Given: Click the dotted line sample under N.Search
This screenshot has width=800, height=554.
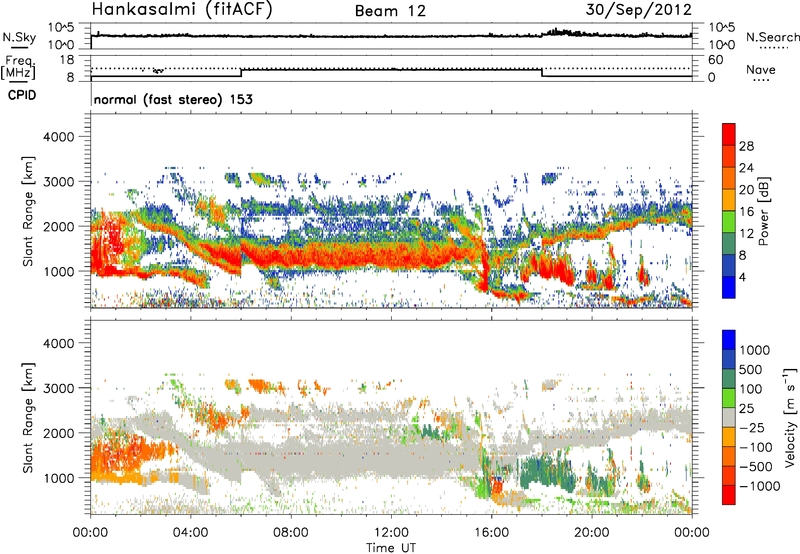Looking at the screenshot, I should click(x=773, y=48).
